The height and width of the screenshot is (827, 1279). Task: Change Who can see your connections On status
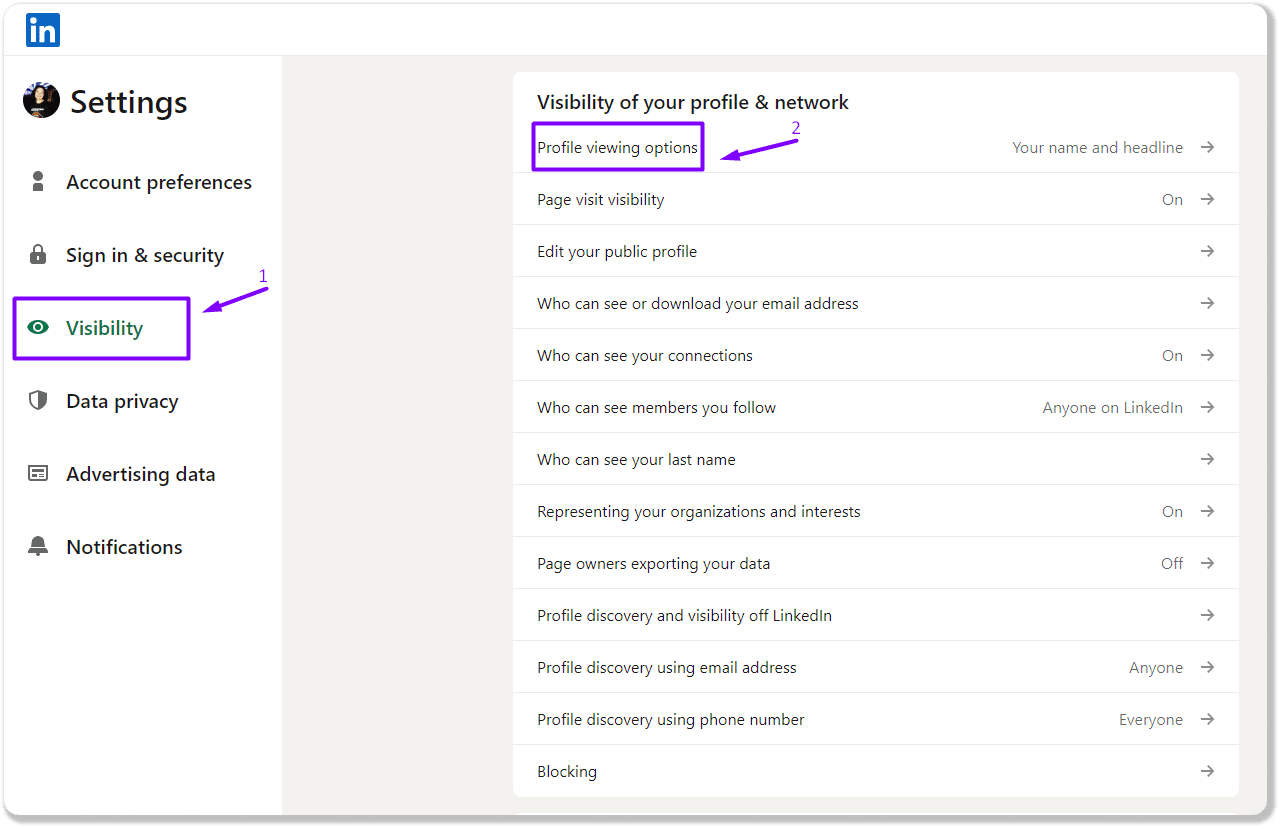pyautogui.click(x=1172, y=356)
